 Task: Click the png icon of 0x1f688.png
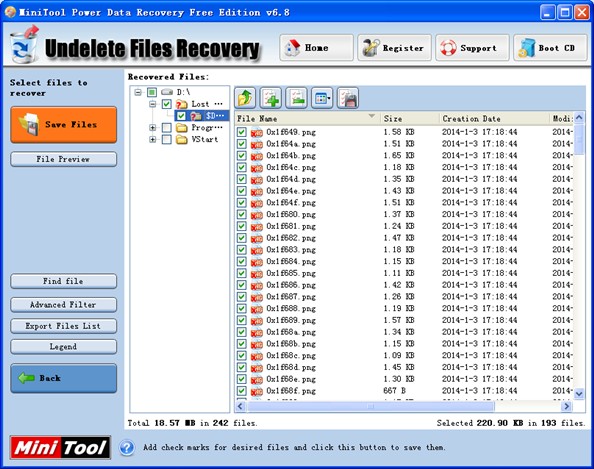pos(257,308)
